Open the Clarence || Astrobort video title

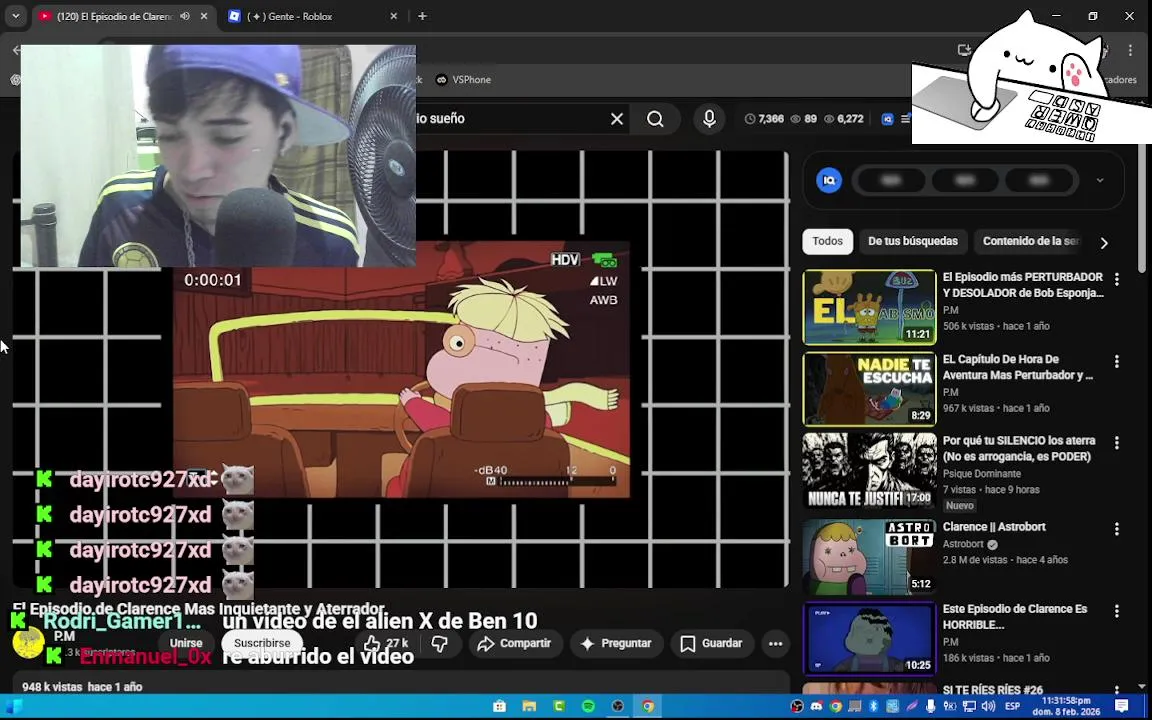click(x=994, y=527)
